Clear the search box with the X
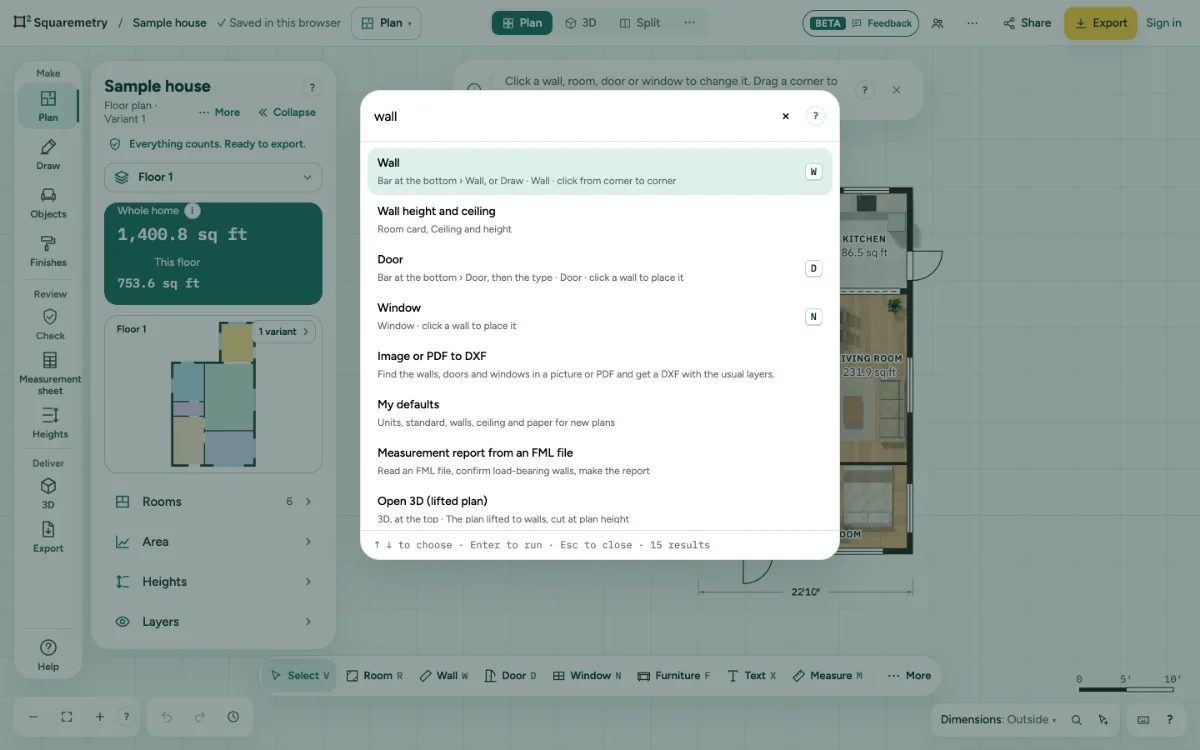The image size is (1200, 750). (x=785, y=116)
